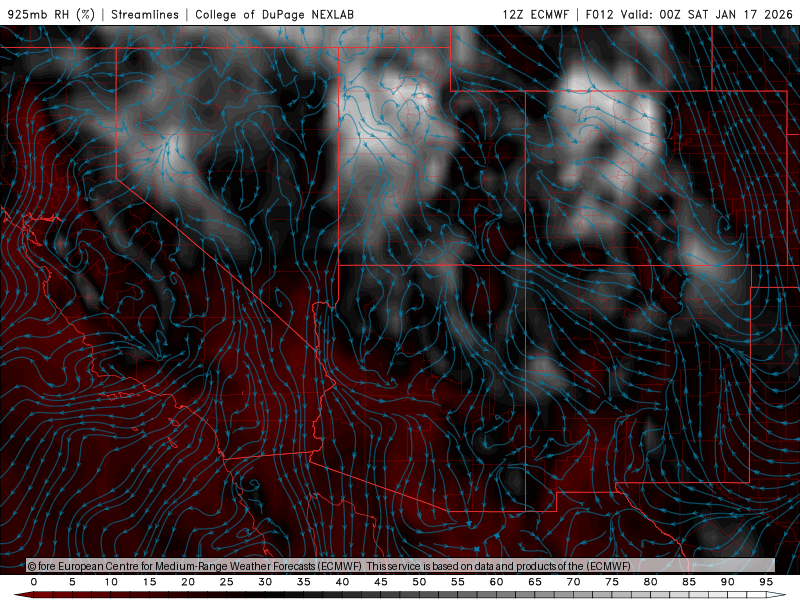Click the "40" value on the color scale
This screenshot has width=800, height=600.
(342, 582)
